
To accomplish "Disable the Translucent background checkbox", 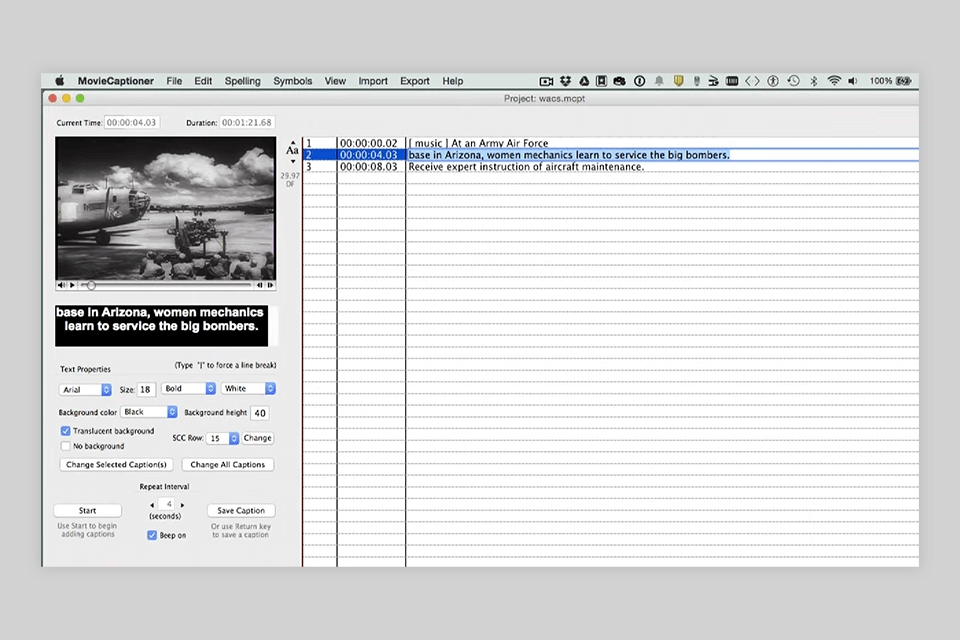I will pyautogui.click(x=66, y=431).
